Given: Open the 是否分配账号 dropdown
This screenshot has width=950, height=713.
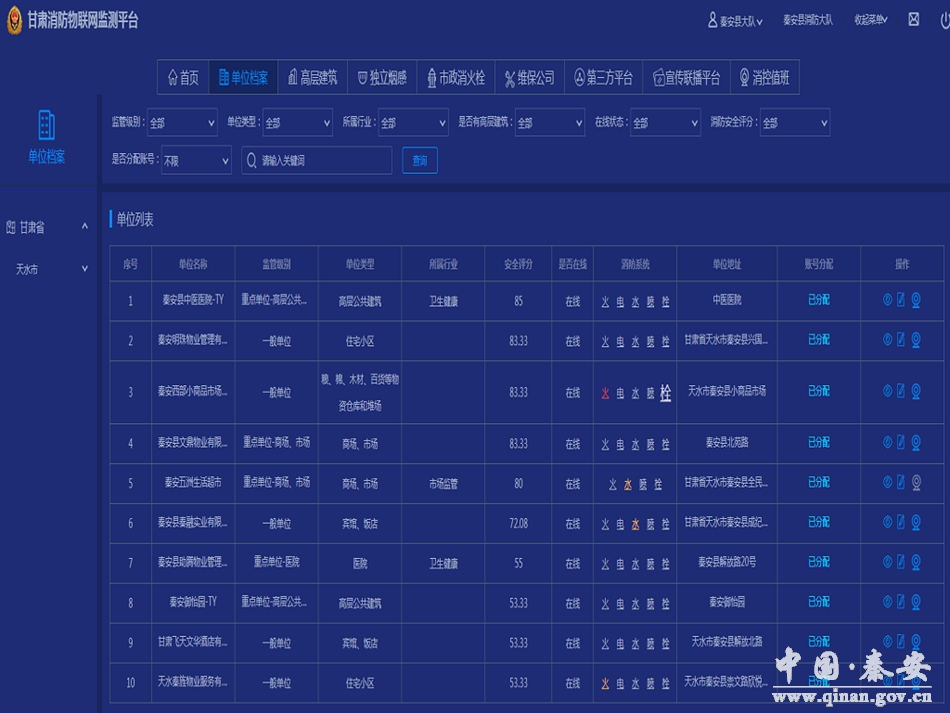Looking at the screenshot, I should point(196,160).
